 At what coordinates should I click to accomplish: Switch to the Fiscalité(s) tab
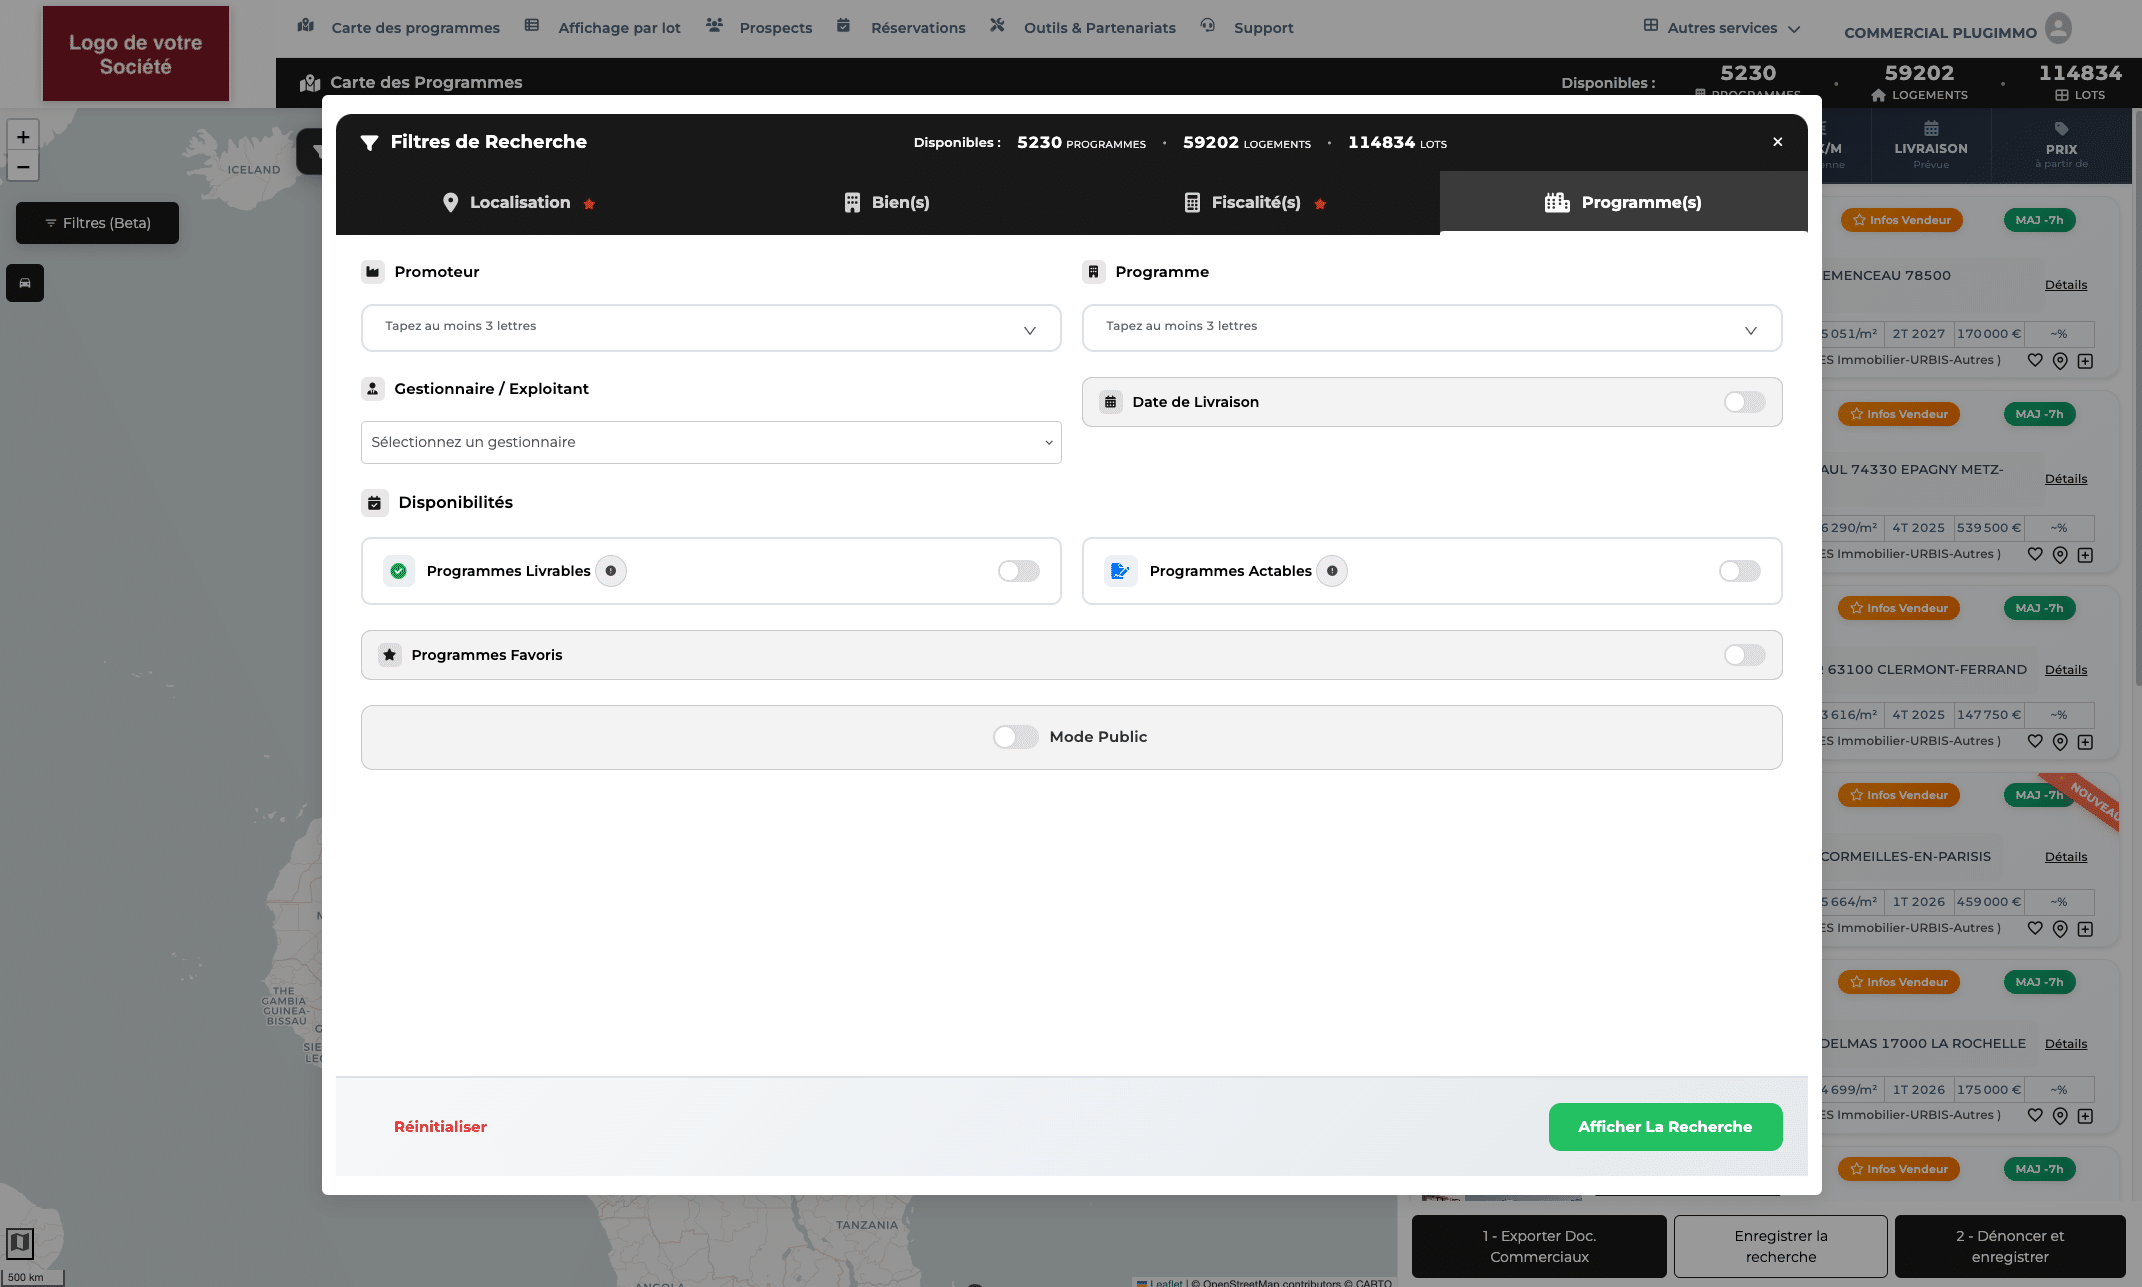pos(1255,203)
